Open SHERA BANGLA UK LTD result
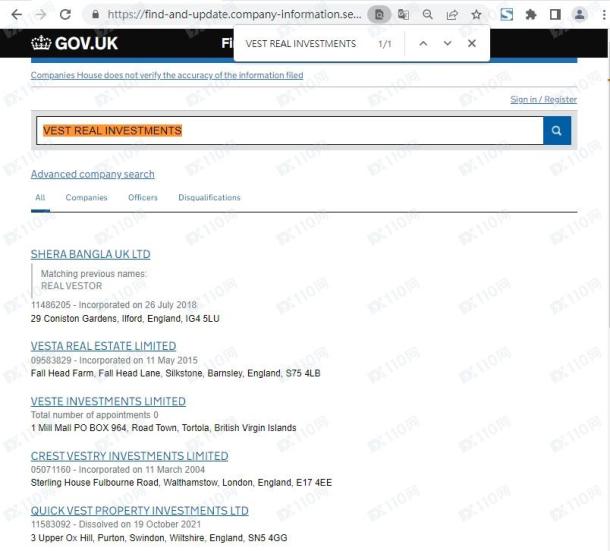 click(x=91, y=254)
